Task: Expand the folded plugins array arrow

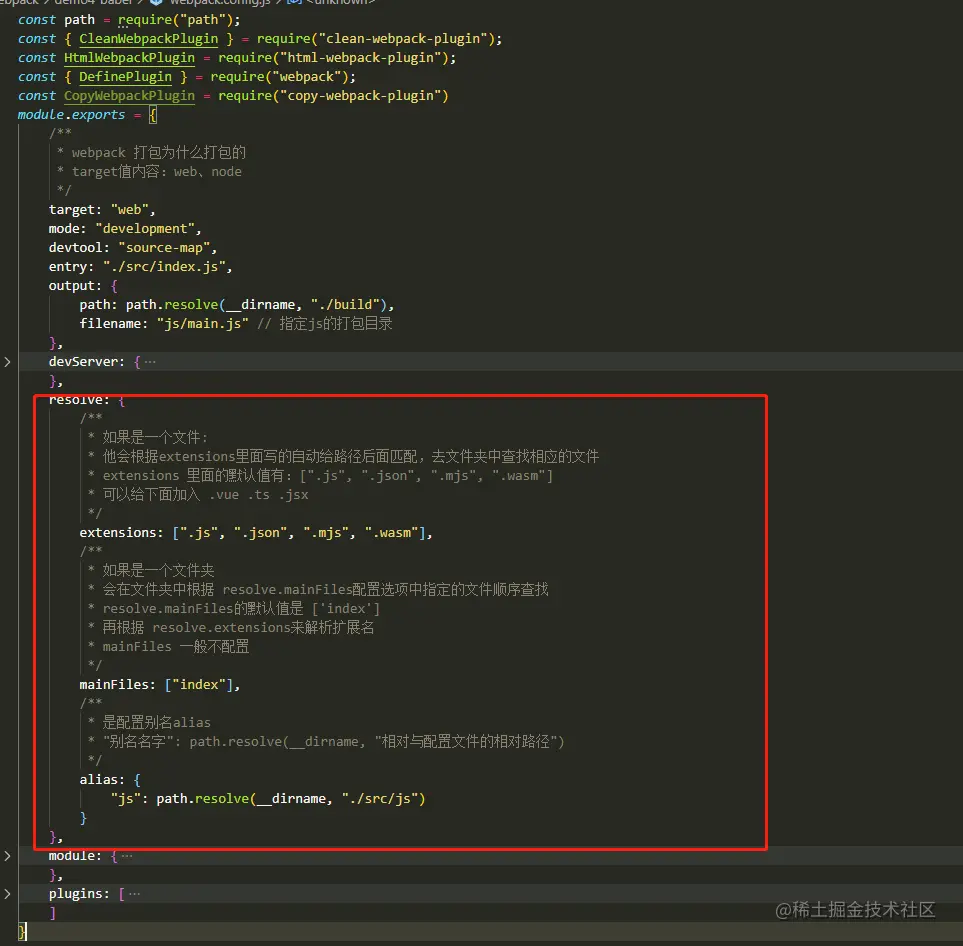Action: (7, 894)
